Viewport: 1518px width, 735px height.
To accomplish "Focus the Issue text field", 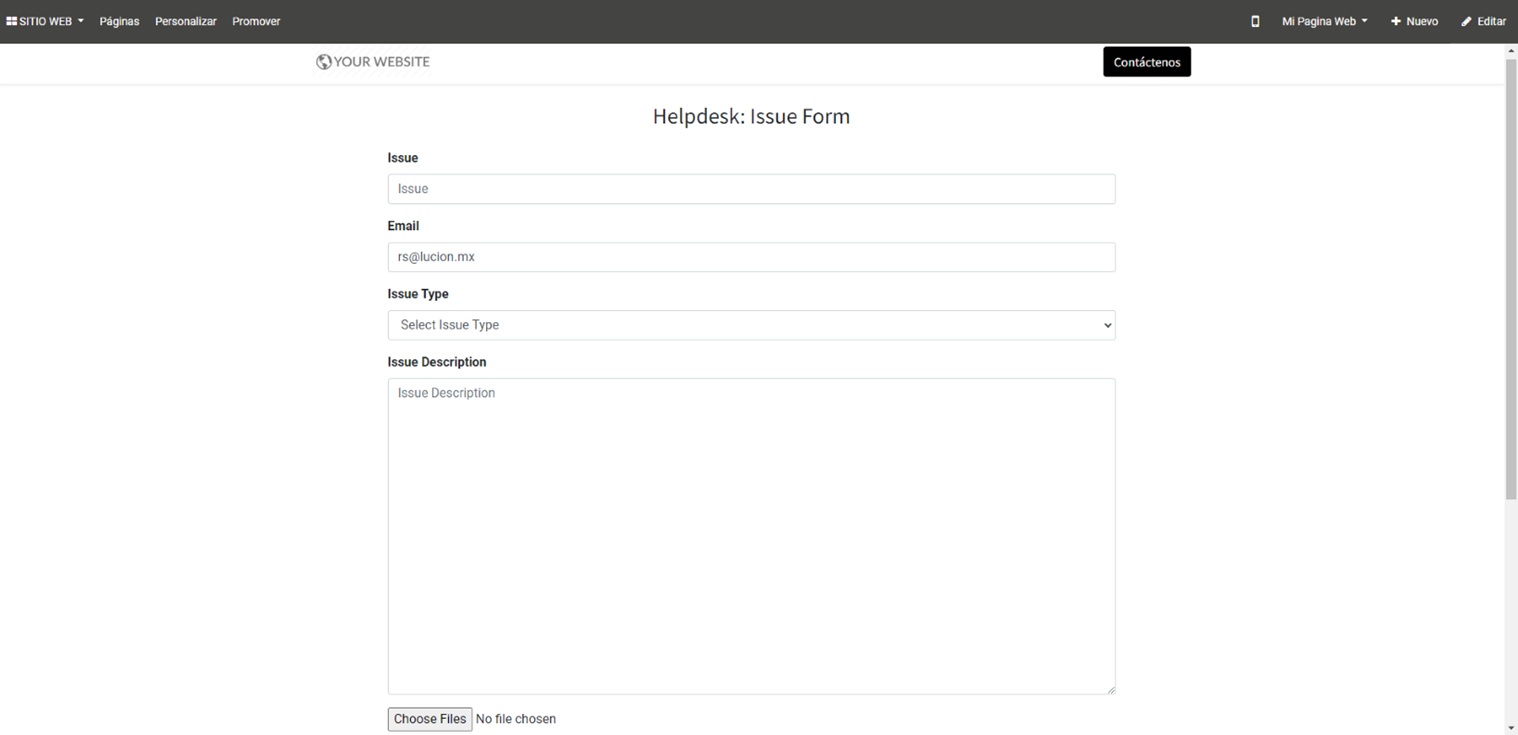I will point(751,189).
